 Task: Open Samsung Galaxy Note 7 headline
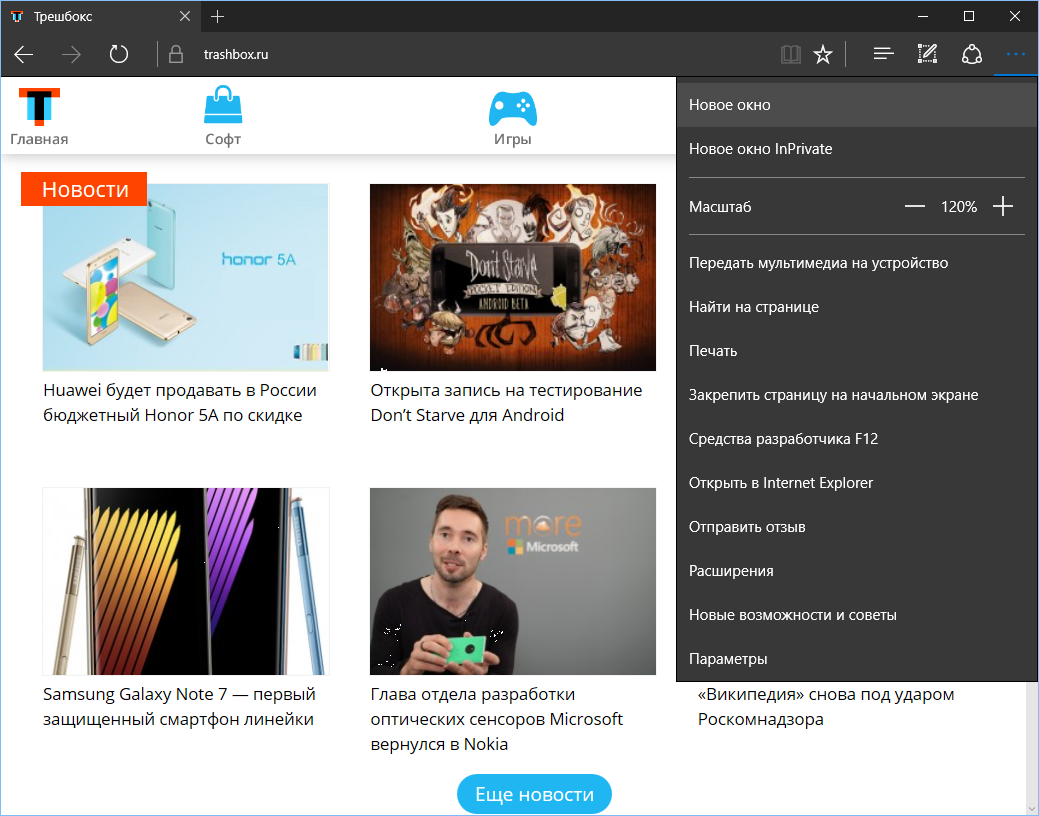pos(179,707)
